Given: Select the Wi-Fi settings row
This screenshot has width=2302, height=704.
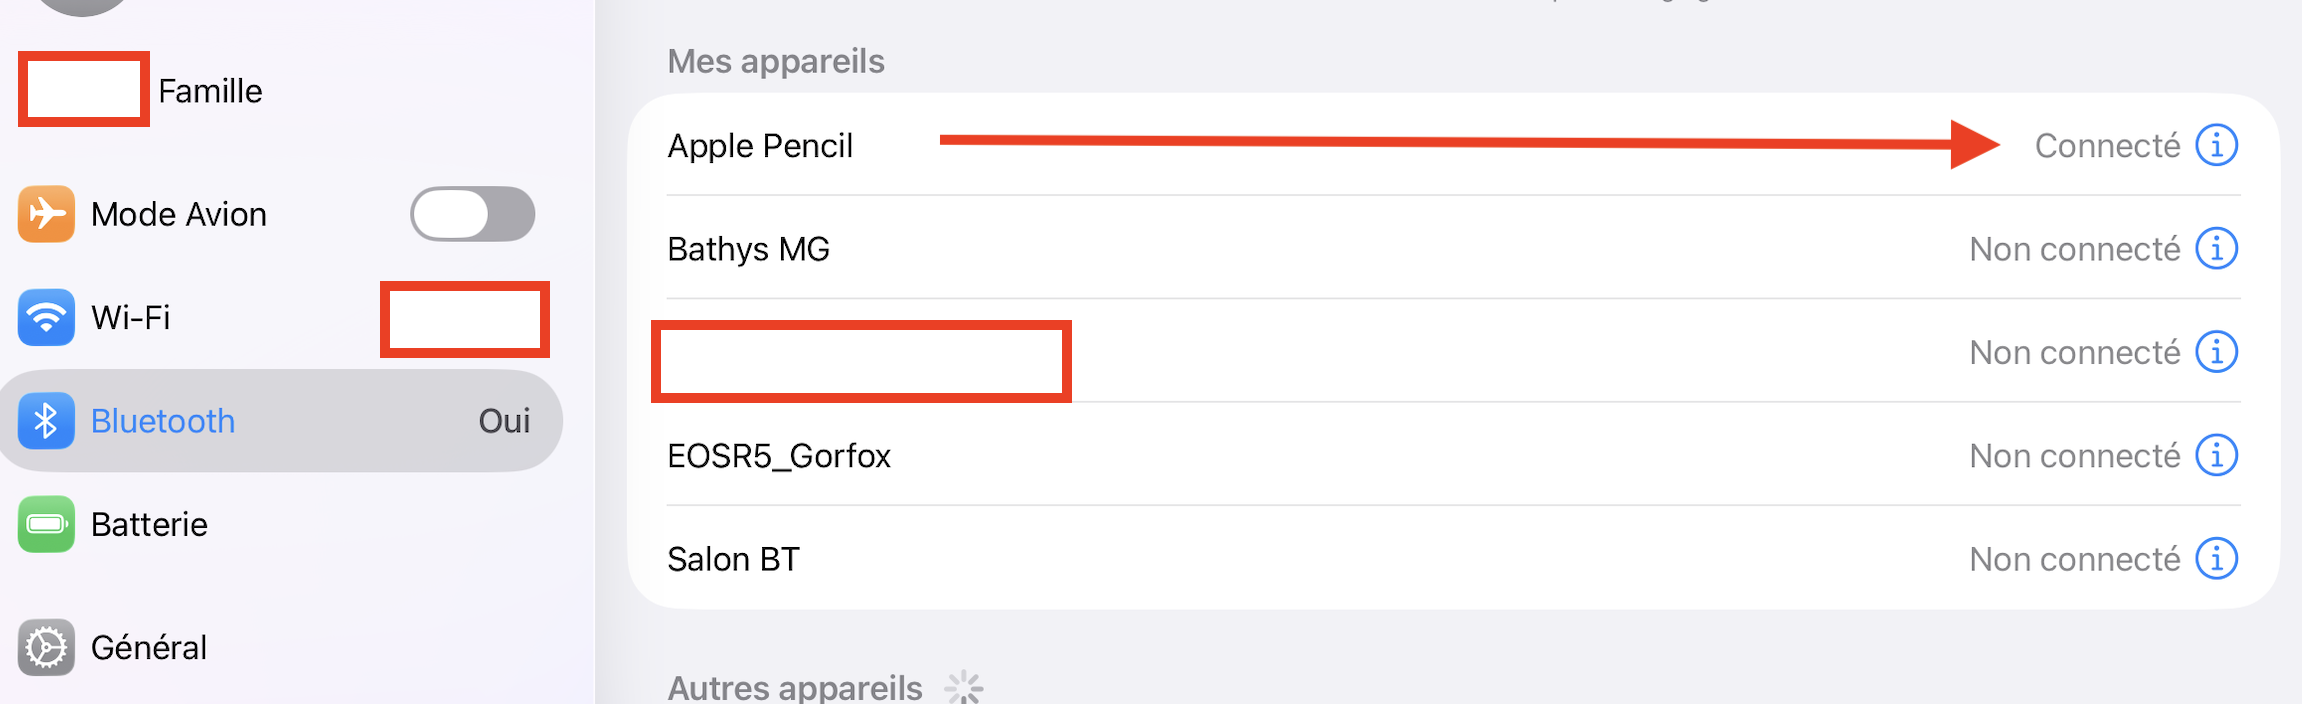Looking at the screenshot, I should (x=131, y=317).
